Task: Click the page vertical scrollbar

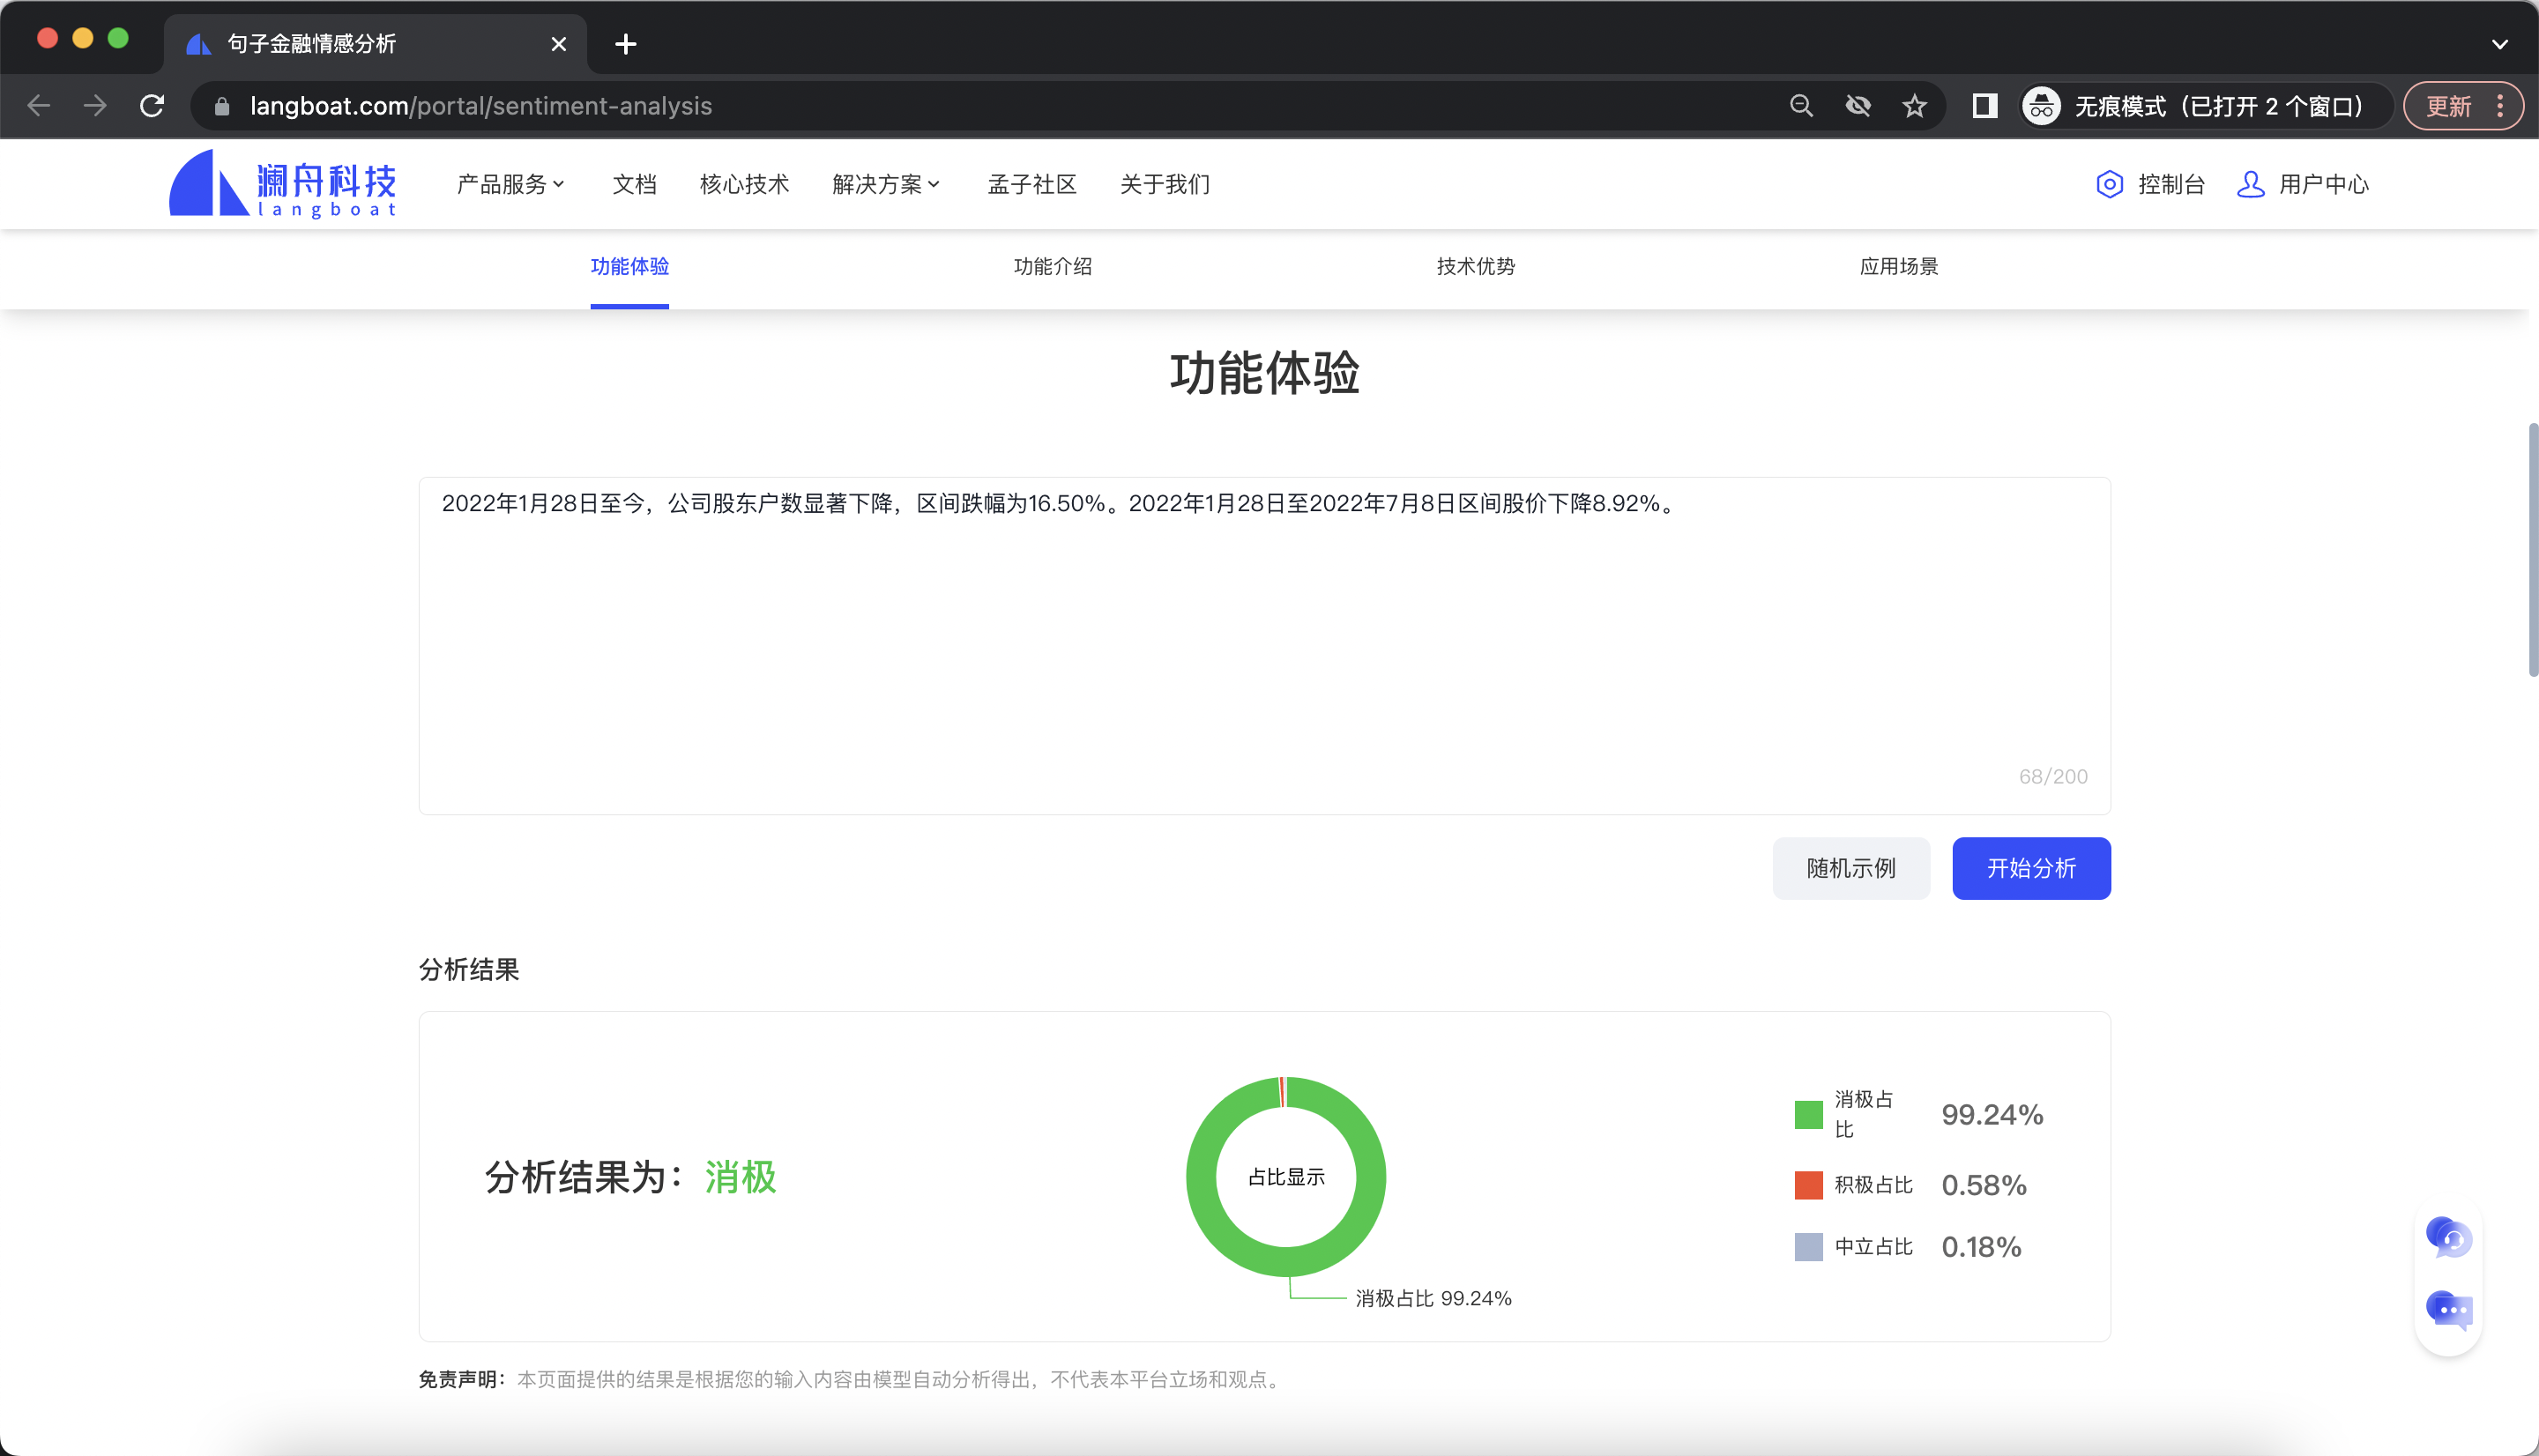Action: 2532,550
